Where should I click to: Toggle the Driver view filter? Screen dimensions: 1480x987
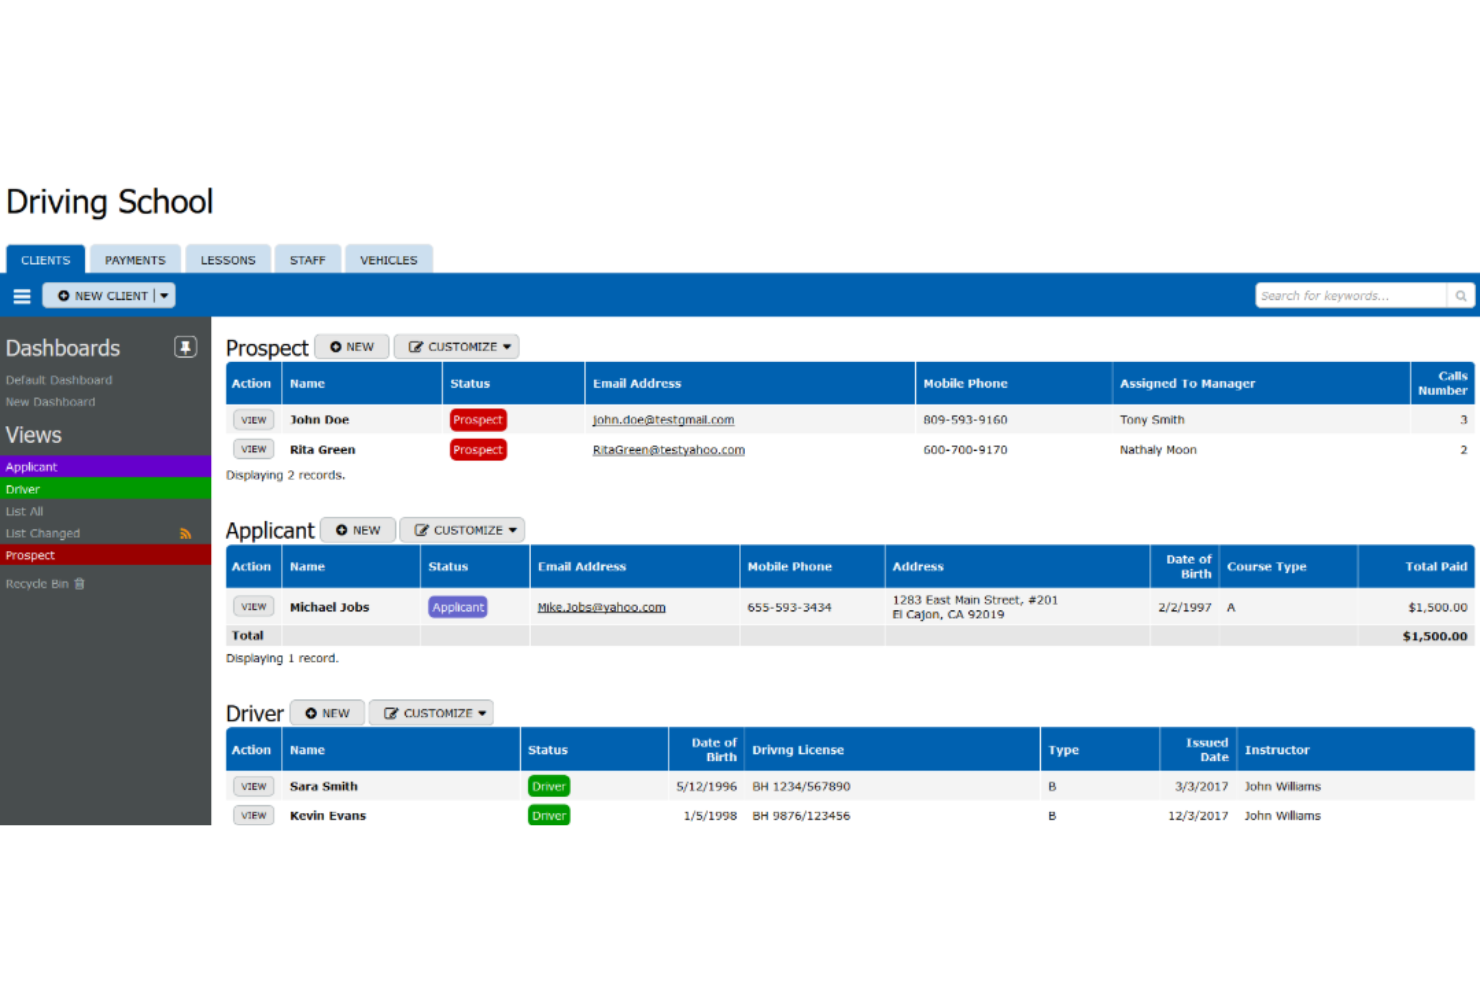pyautogui.click(x=22, y=489)
